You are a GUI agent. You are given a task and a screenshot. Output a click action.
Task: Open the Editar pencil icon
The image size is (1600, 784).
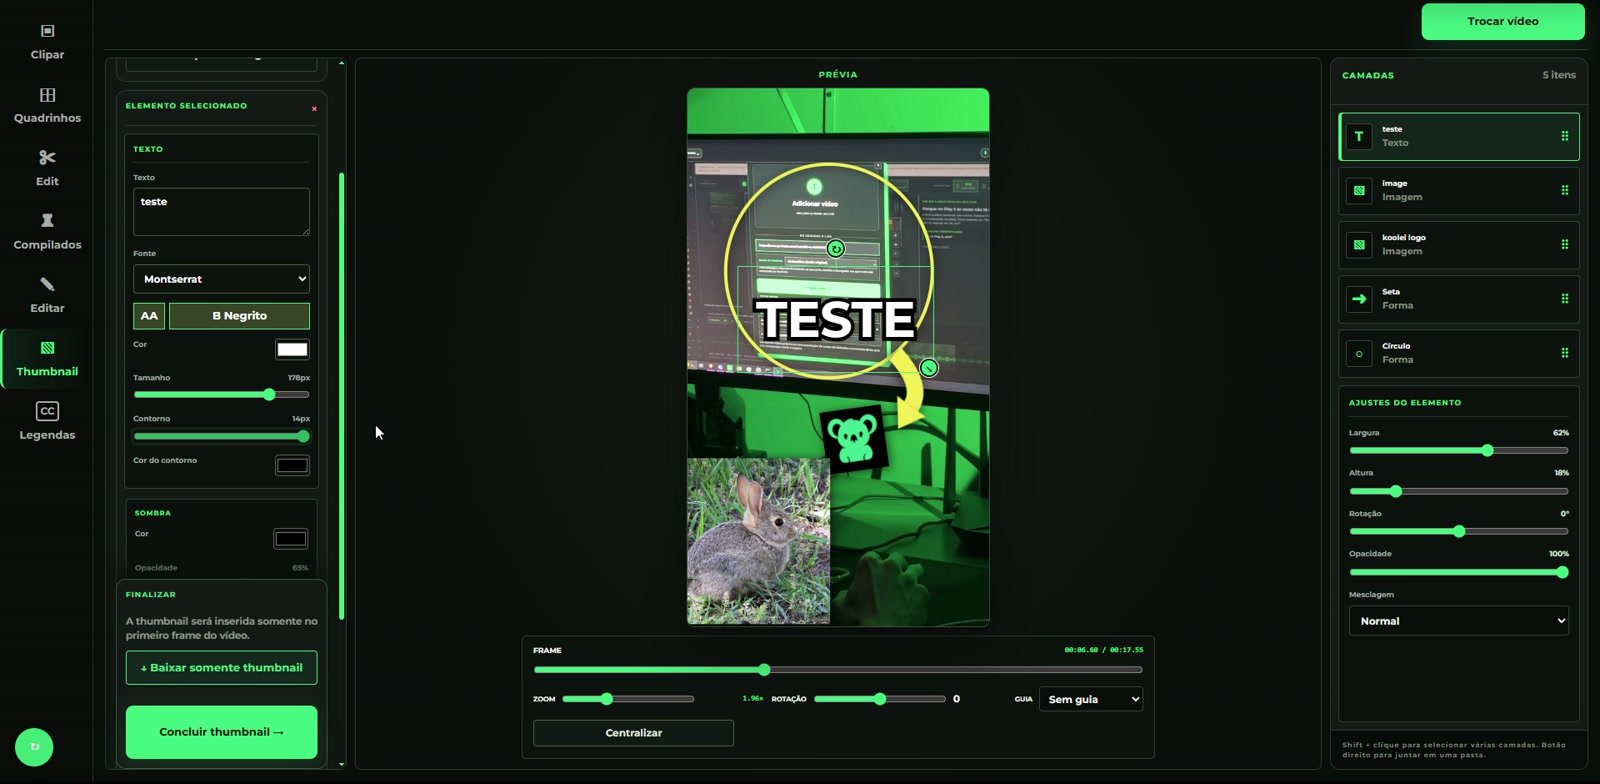coord(47,284)
